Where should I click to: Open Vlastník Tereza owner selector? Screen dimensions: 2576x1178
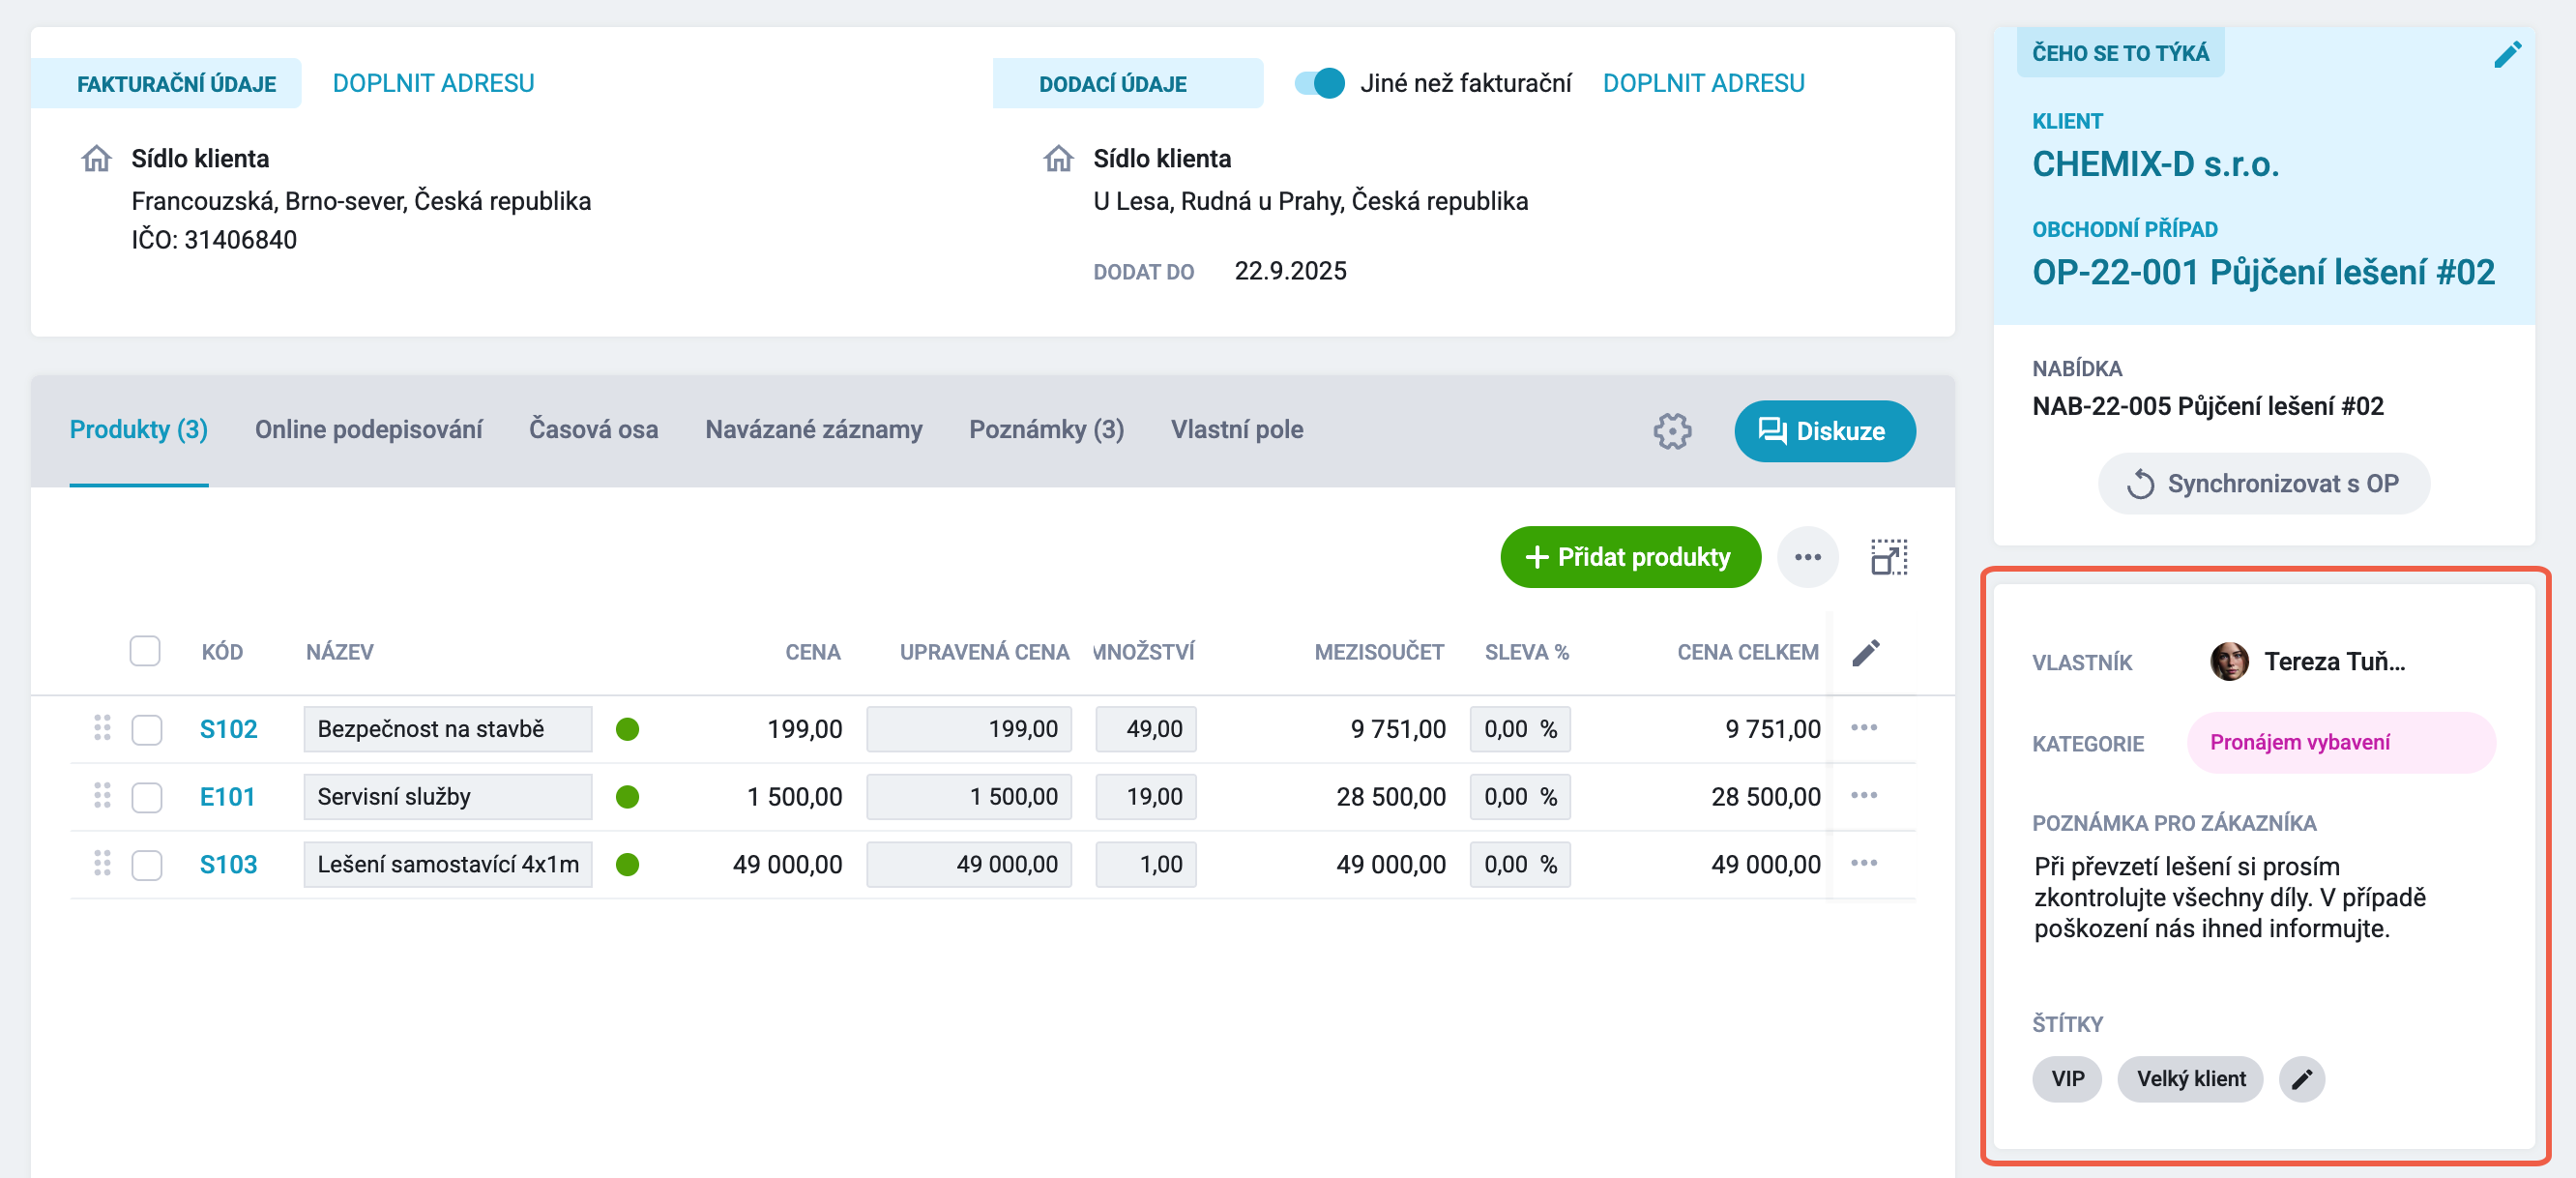click(2308, 661)
